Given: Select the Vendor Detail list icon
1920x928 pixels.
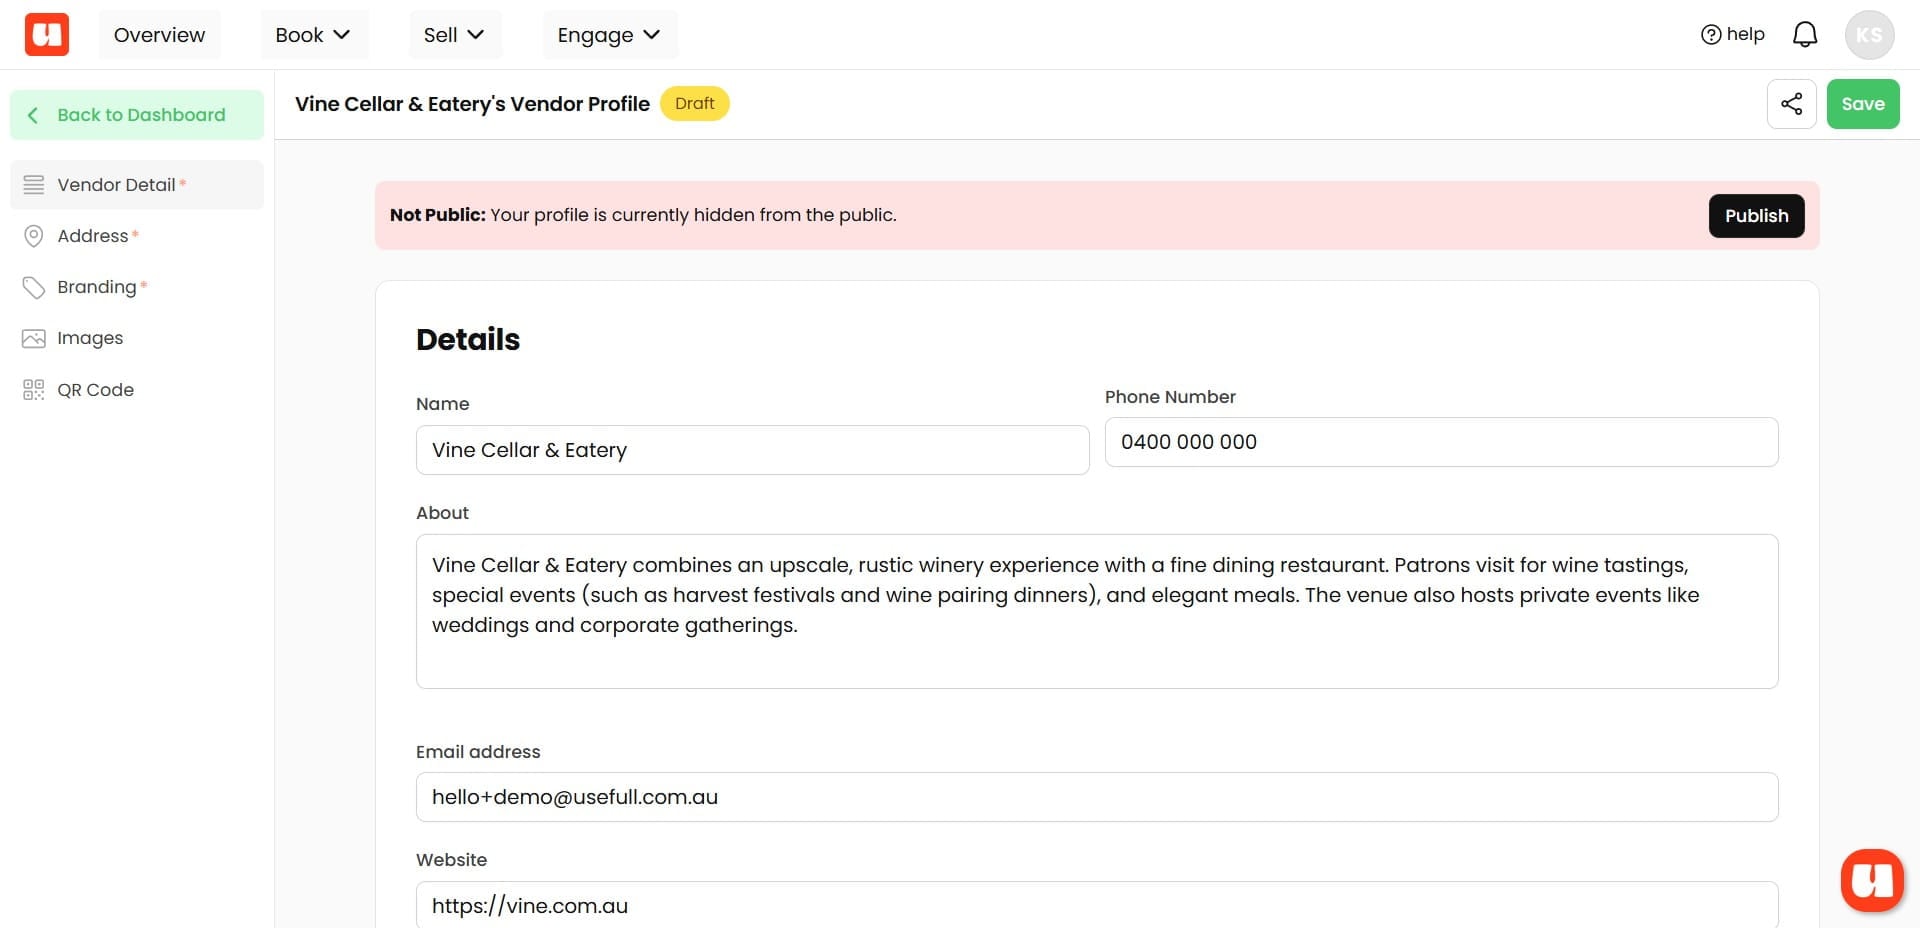Looking at the screenshot, I should (x=33, y=184).
